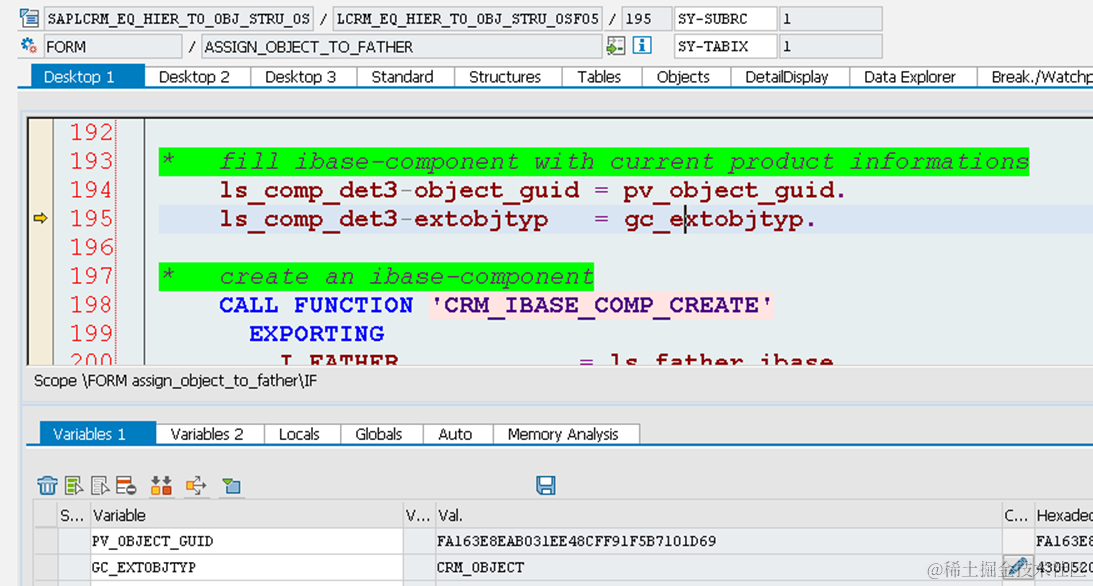Image resolution: width=1093 pixels, height=586 pixels.
Task: Select the row header of GC_EXTOBJTYP
Action: pyautogui.click(x=46, y=567)
